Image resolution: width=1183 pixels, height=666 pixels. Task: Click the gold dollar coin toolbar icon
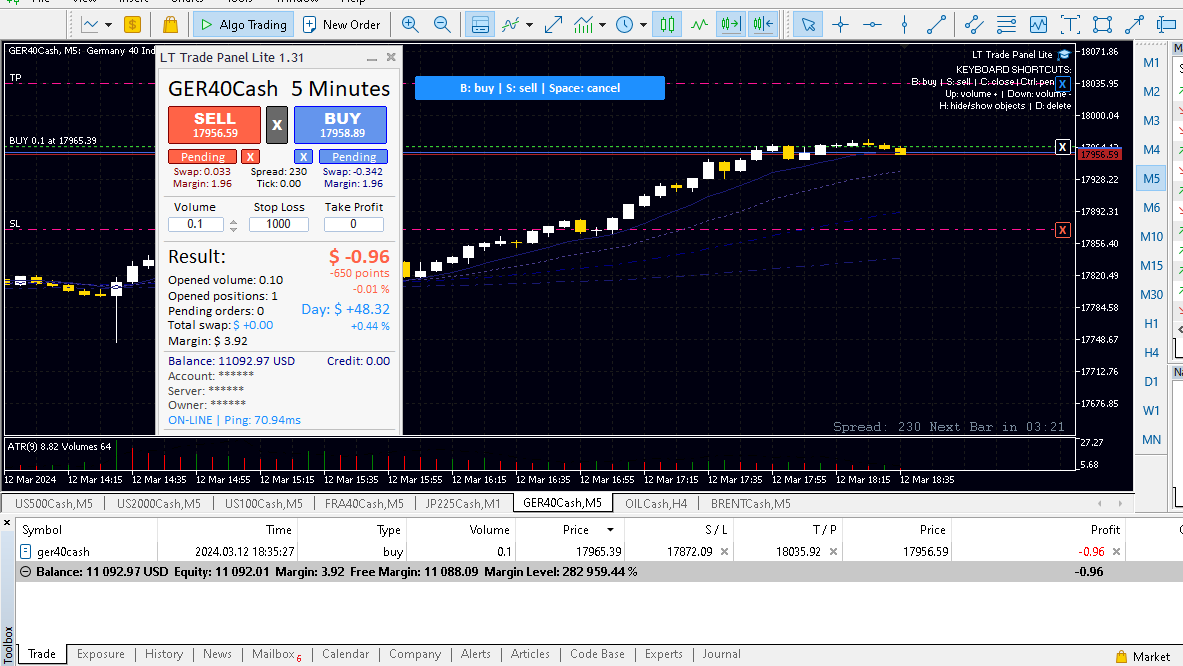coord(132,25)
